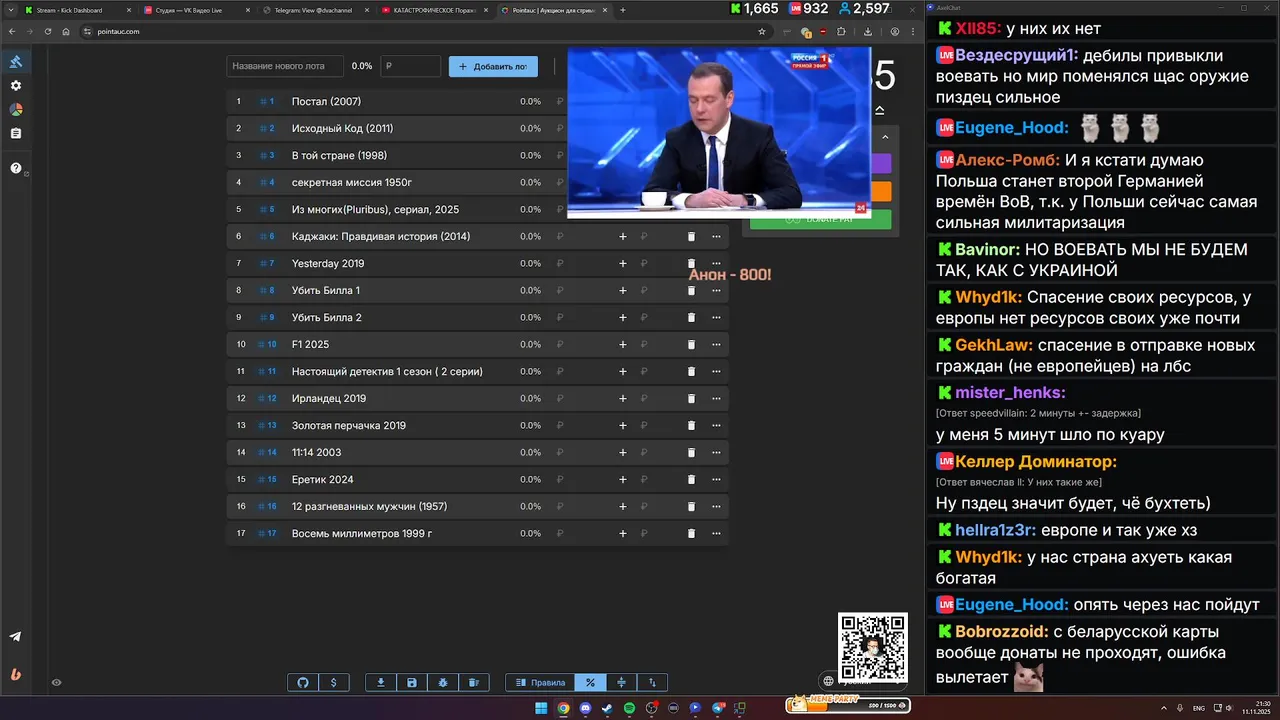This screenshot has width=1280, height=720.
Task: Open the wheel chart icon in sidebar
Action: (16, 110)
